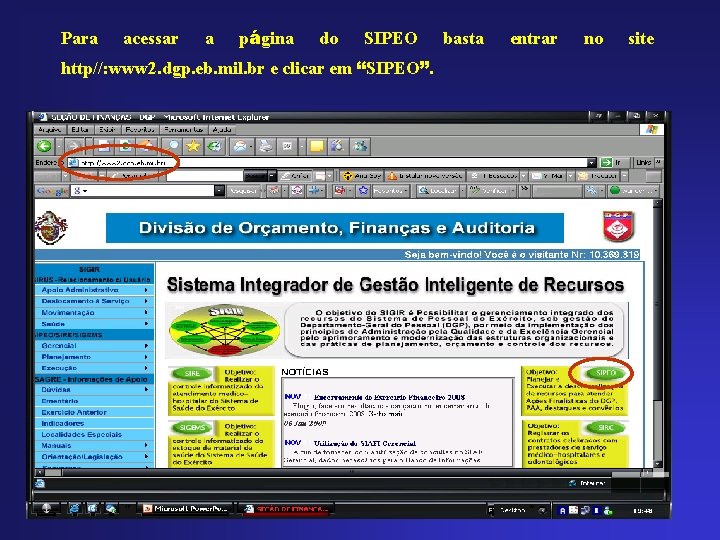The image size is (720, 540).
Task: Open Favorites with the yellow star icon
Action: (x=193, y=146)
